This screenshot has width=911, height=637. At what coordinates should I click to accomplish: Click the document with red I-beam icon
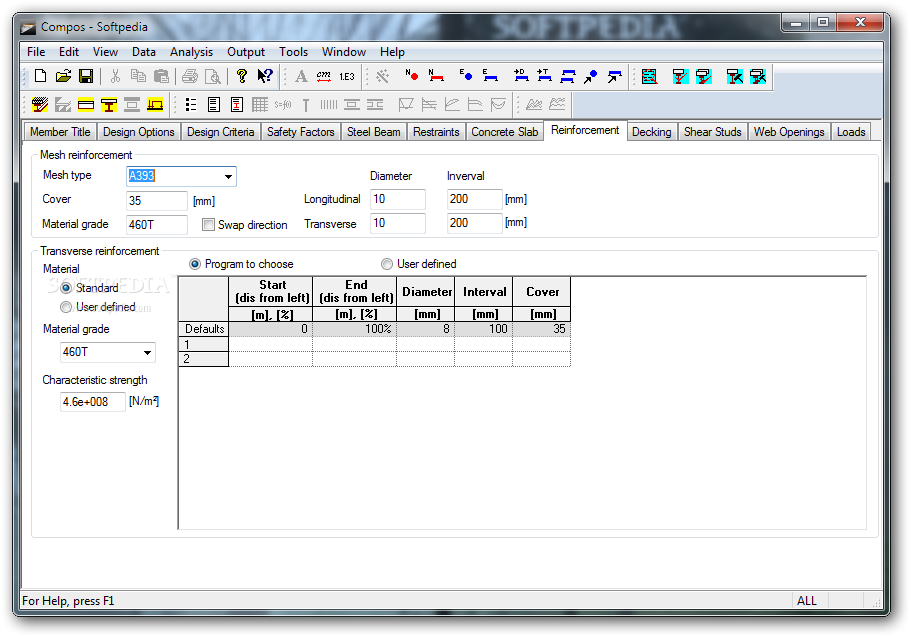[x=236, y=105]
